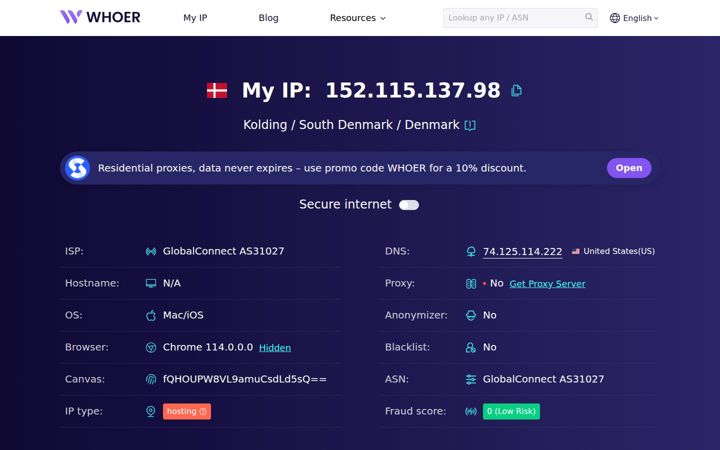Click the Anonymizer No value
Viewport: 720px width, 450px height.
pos(489,315)
